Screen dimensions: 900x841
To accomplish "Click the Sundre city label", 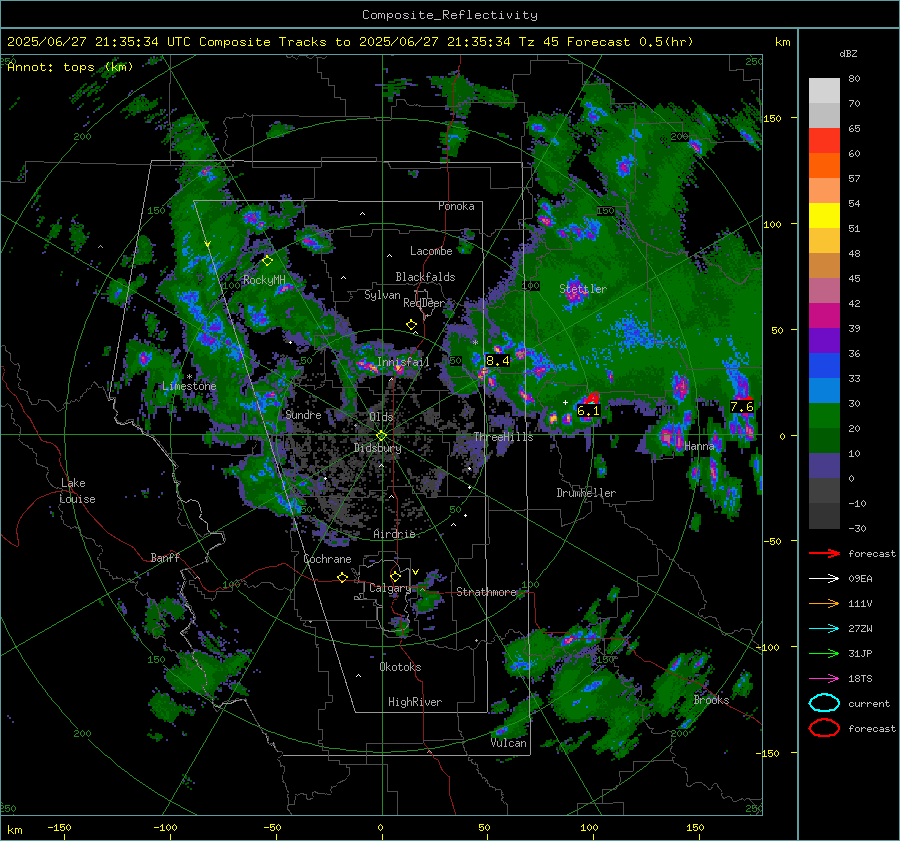I will click(303, 414).
